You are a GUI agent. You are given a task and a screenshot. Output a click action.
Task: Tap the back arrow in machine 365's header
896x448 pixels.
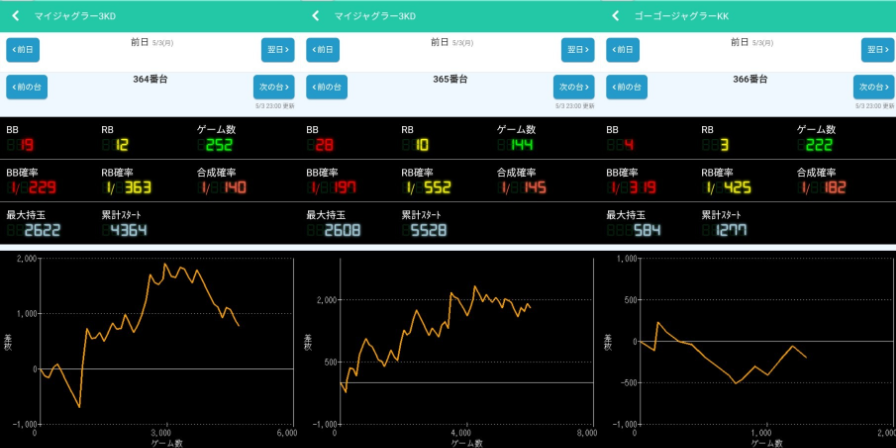point(315,16)
